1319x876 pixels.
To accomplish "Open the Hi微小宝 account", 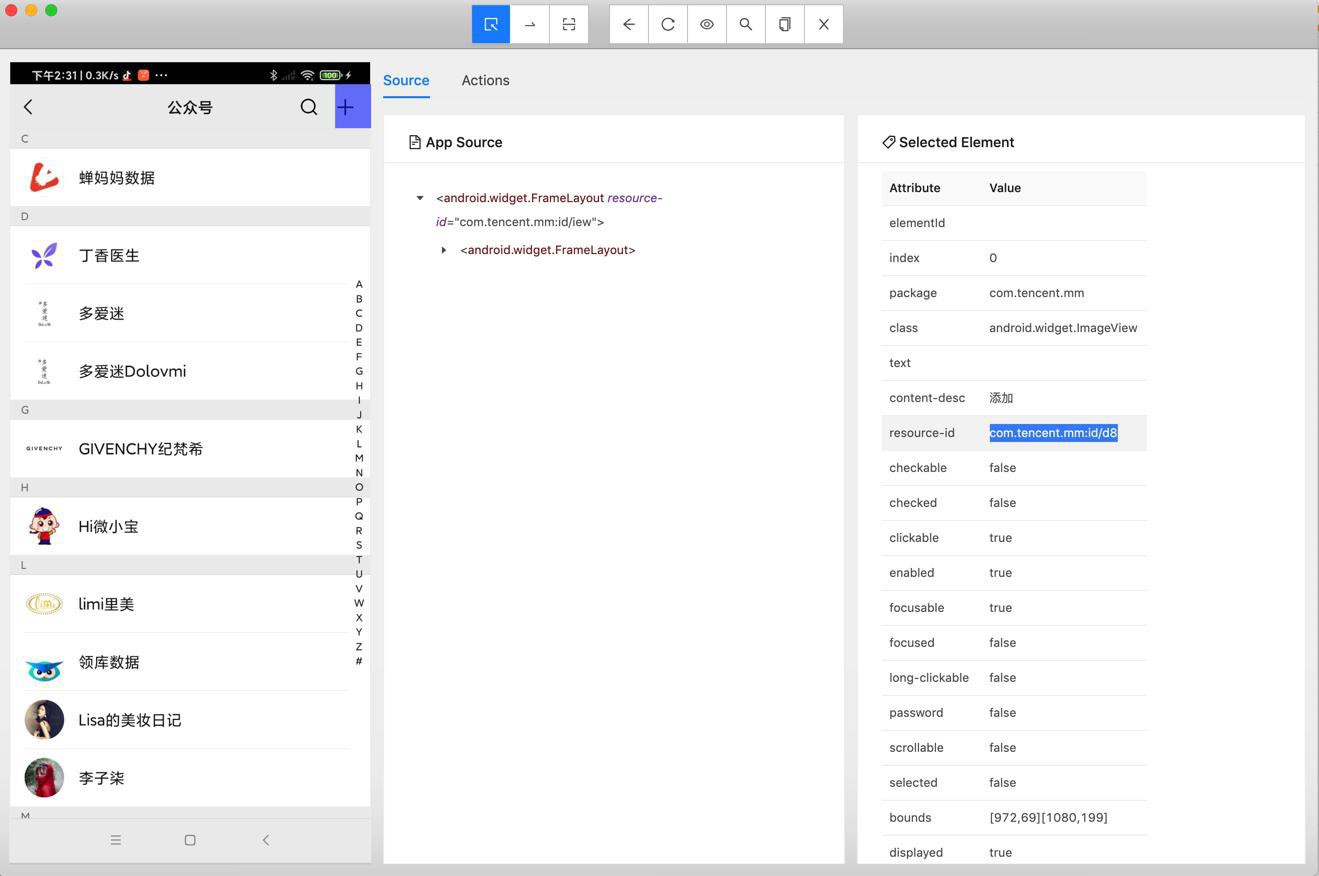I will 190,526.
